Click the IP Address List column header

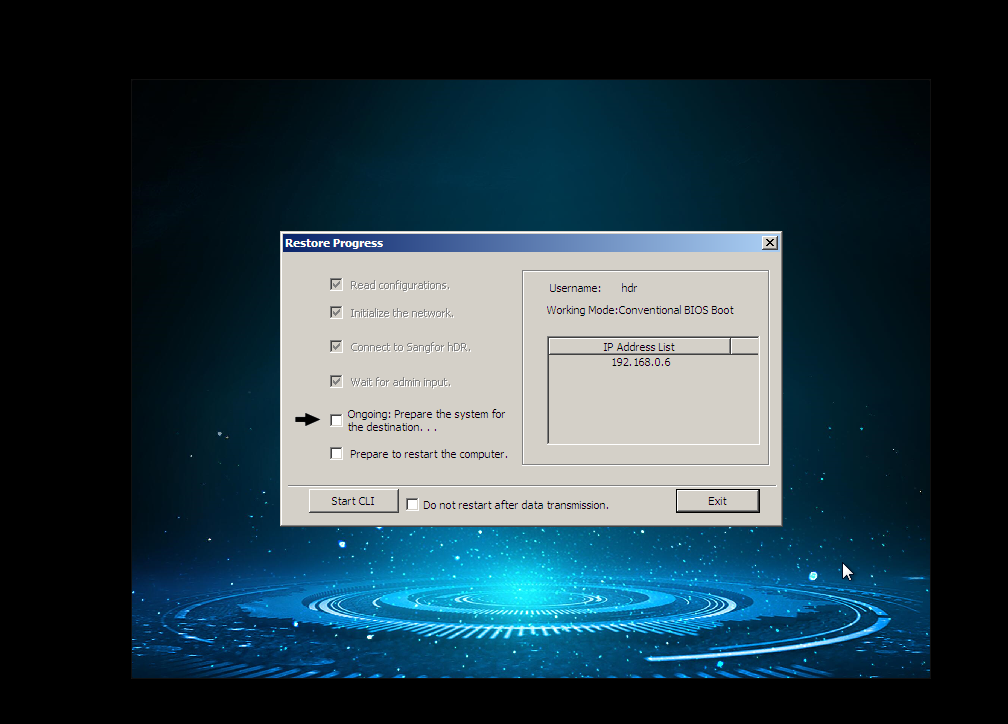click(639, 346)
